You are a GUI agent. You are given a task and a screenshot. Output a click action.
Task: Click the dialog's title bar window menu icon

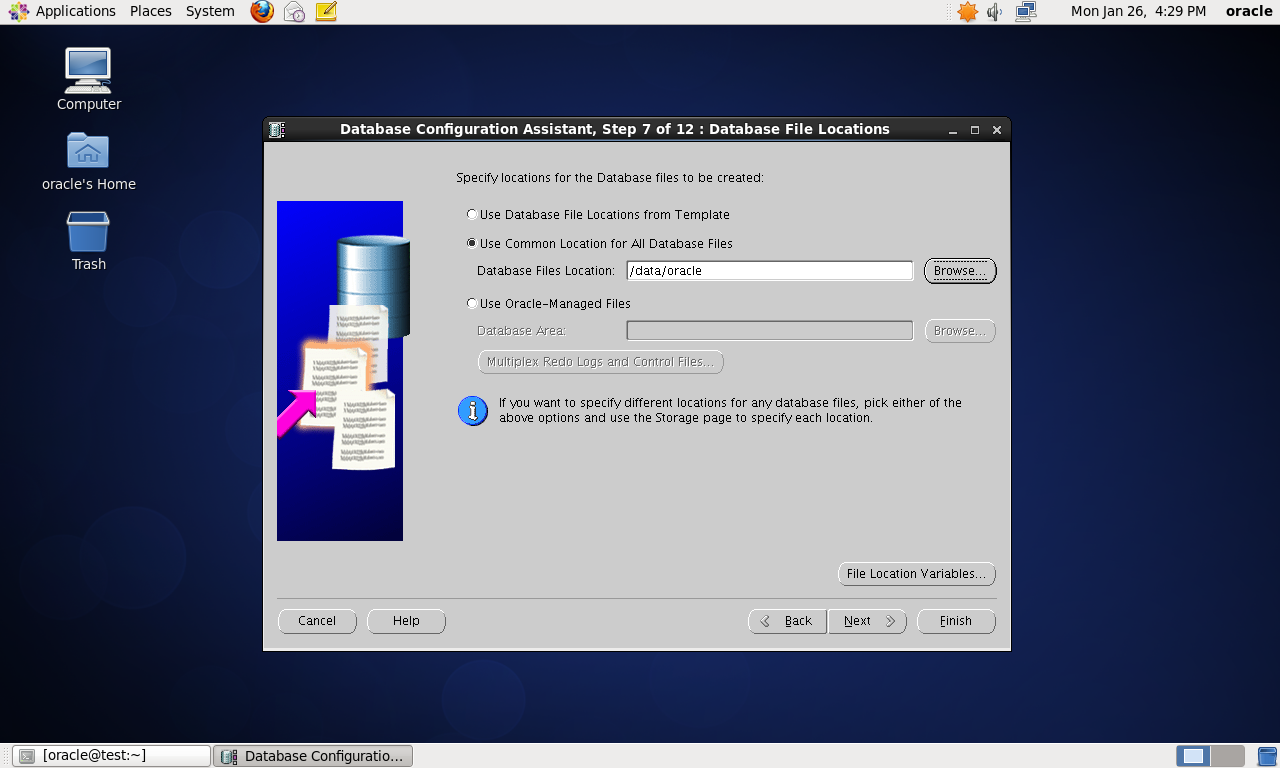(x=277, y=130)
